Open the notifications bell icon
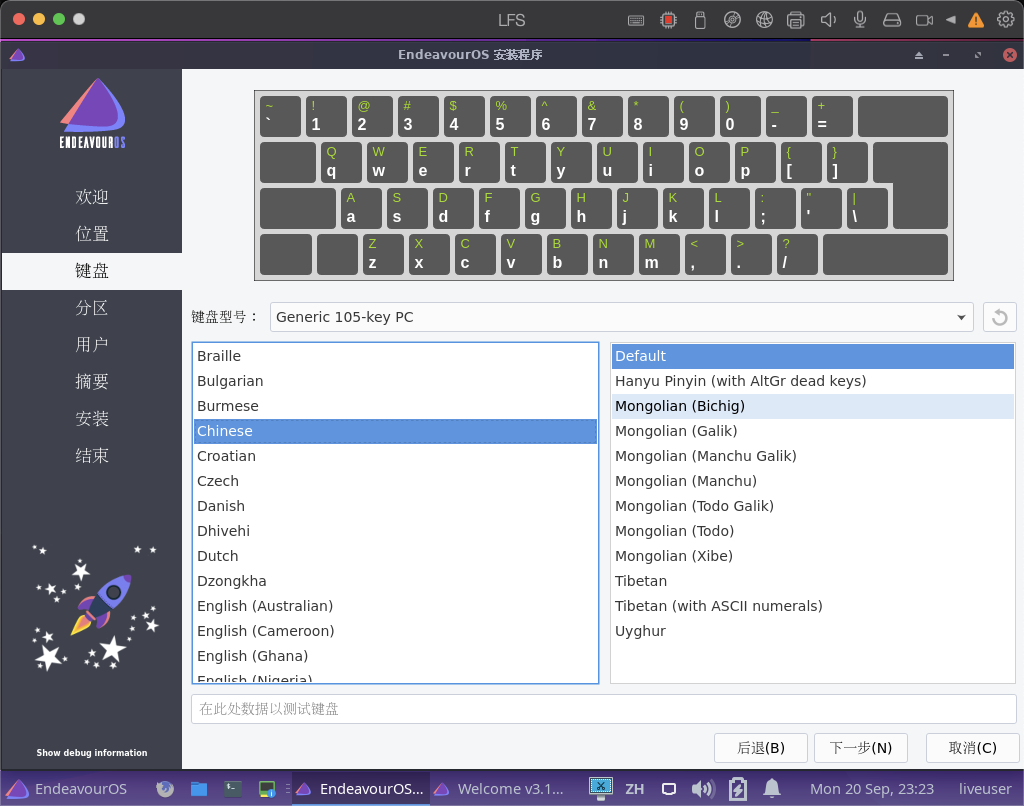The height and width of the screenshot is (806, 1024). coord(772,788)
